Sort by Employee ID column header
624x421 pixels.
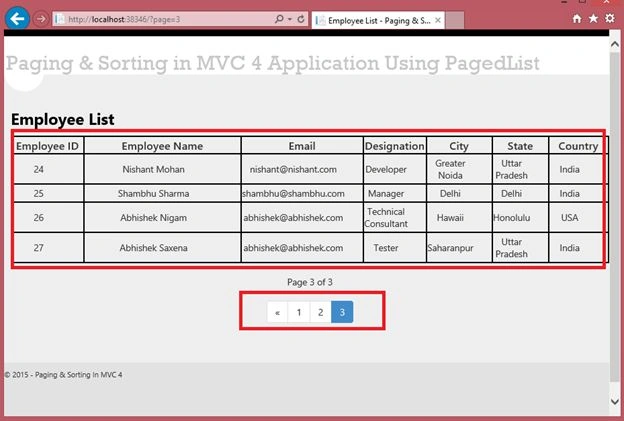pyautogui.click(x=47, y=146)
